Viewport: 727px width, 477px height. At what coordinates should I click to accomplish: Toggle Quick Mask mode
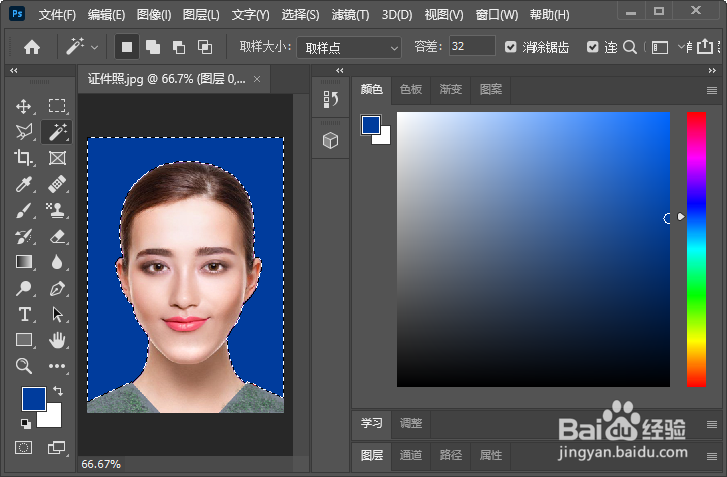[x=24, y=447]
